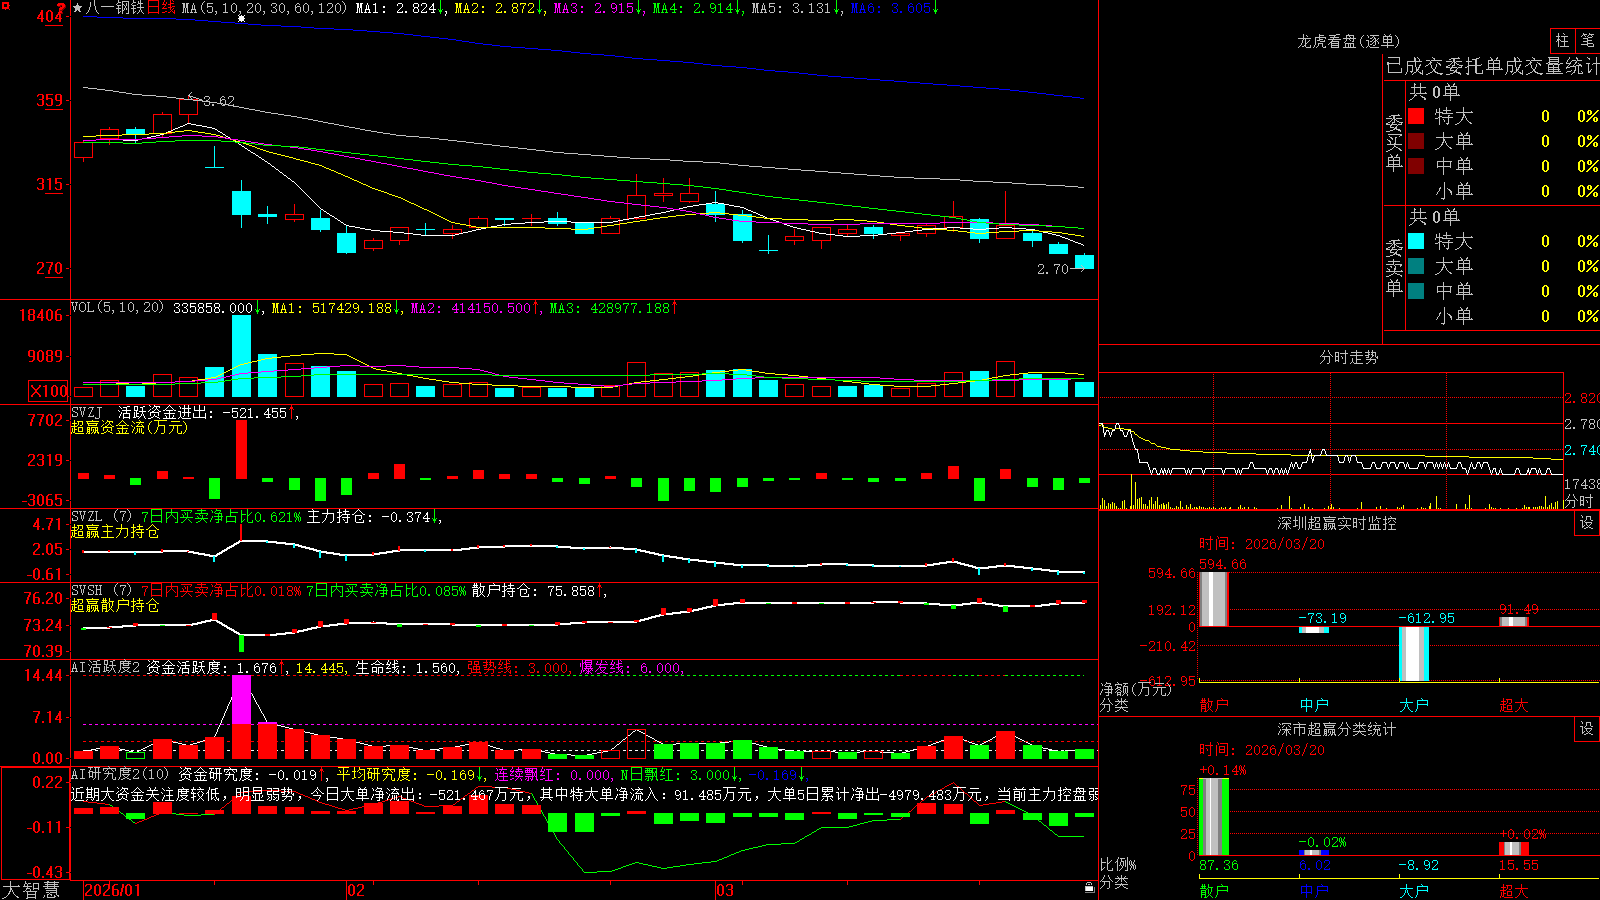The height and width of the screenshot is (900, 1600).
Task: Click the -612.95 value above 大户 bar
Action: (1426, 618)
